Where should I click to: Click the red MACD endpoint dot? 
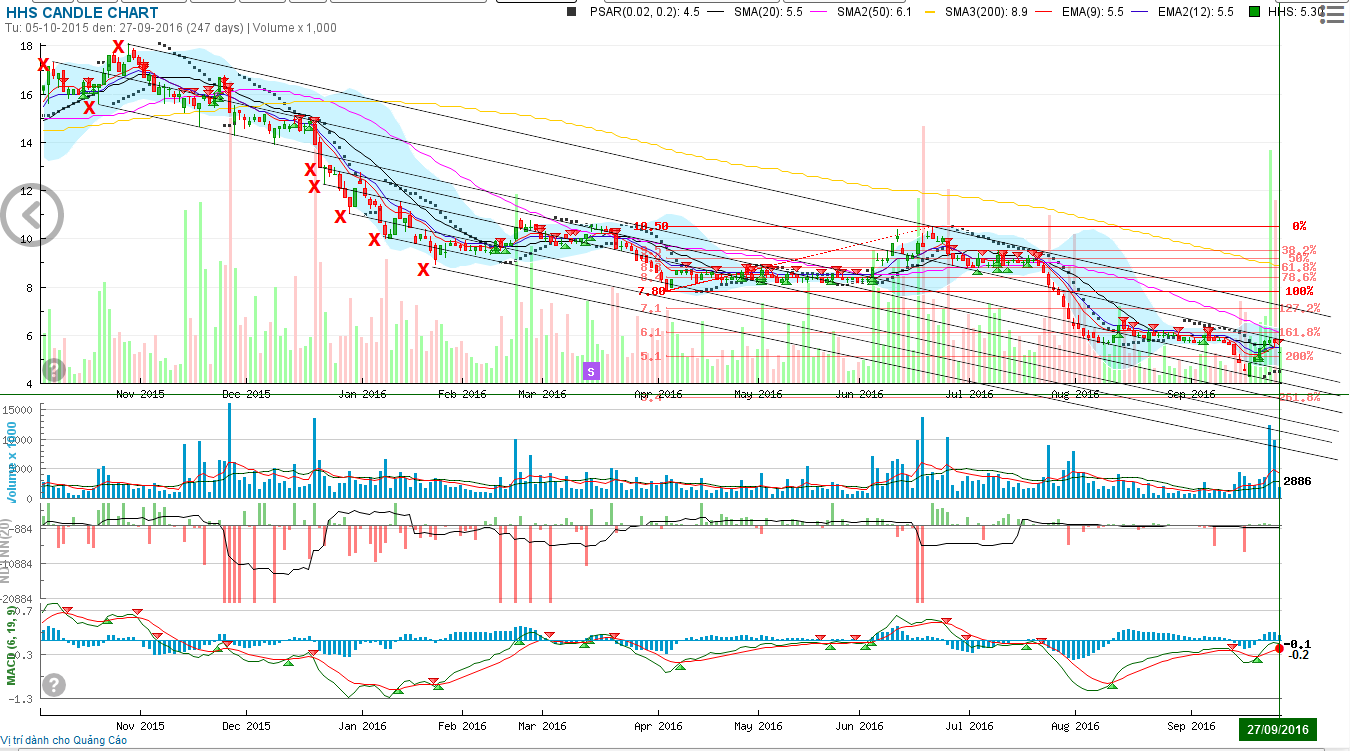[1280, 648]
